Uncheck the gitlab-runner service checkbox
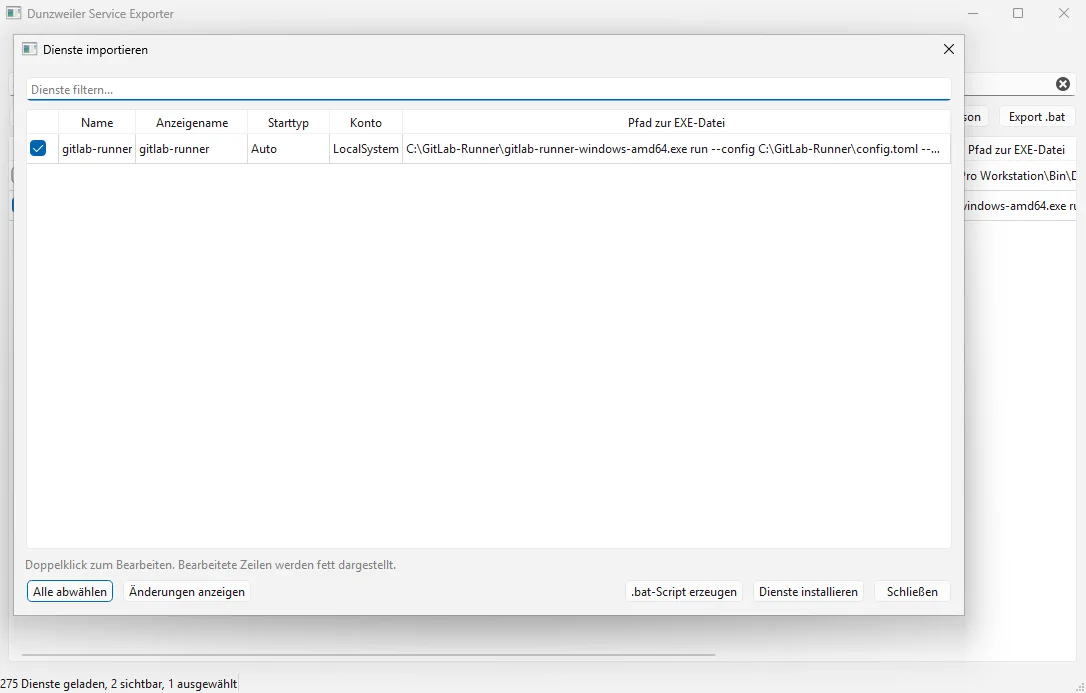Image resolution: width=1086 pixels, height=693 pixels. click(x=38, y=148)
